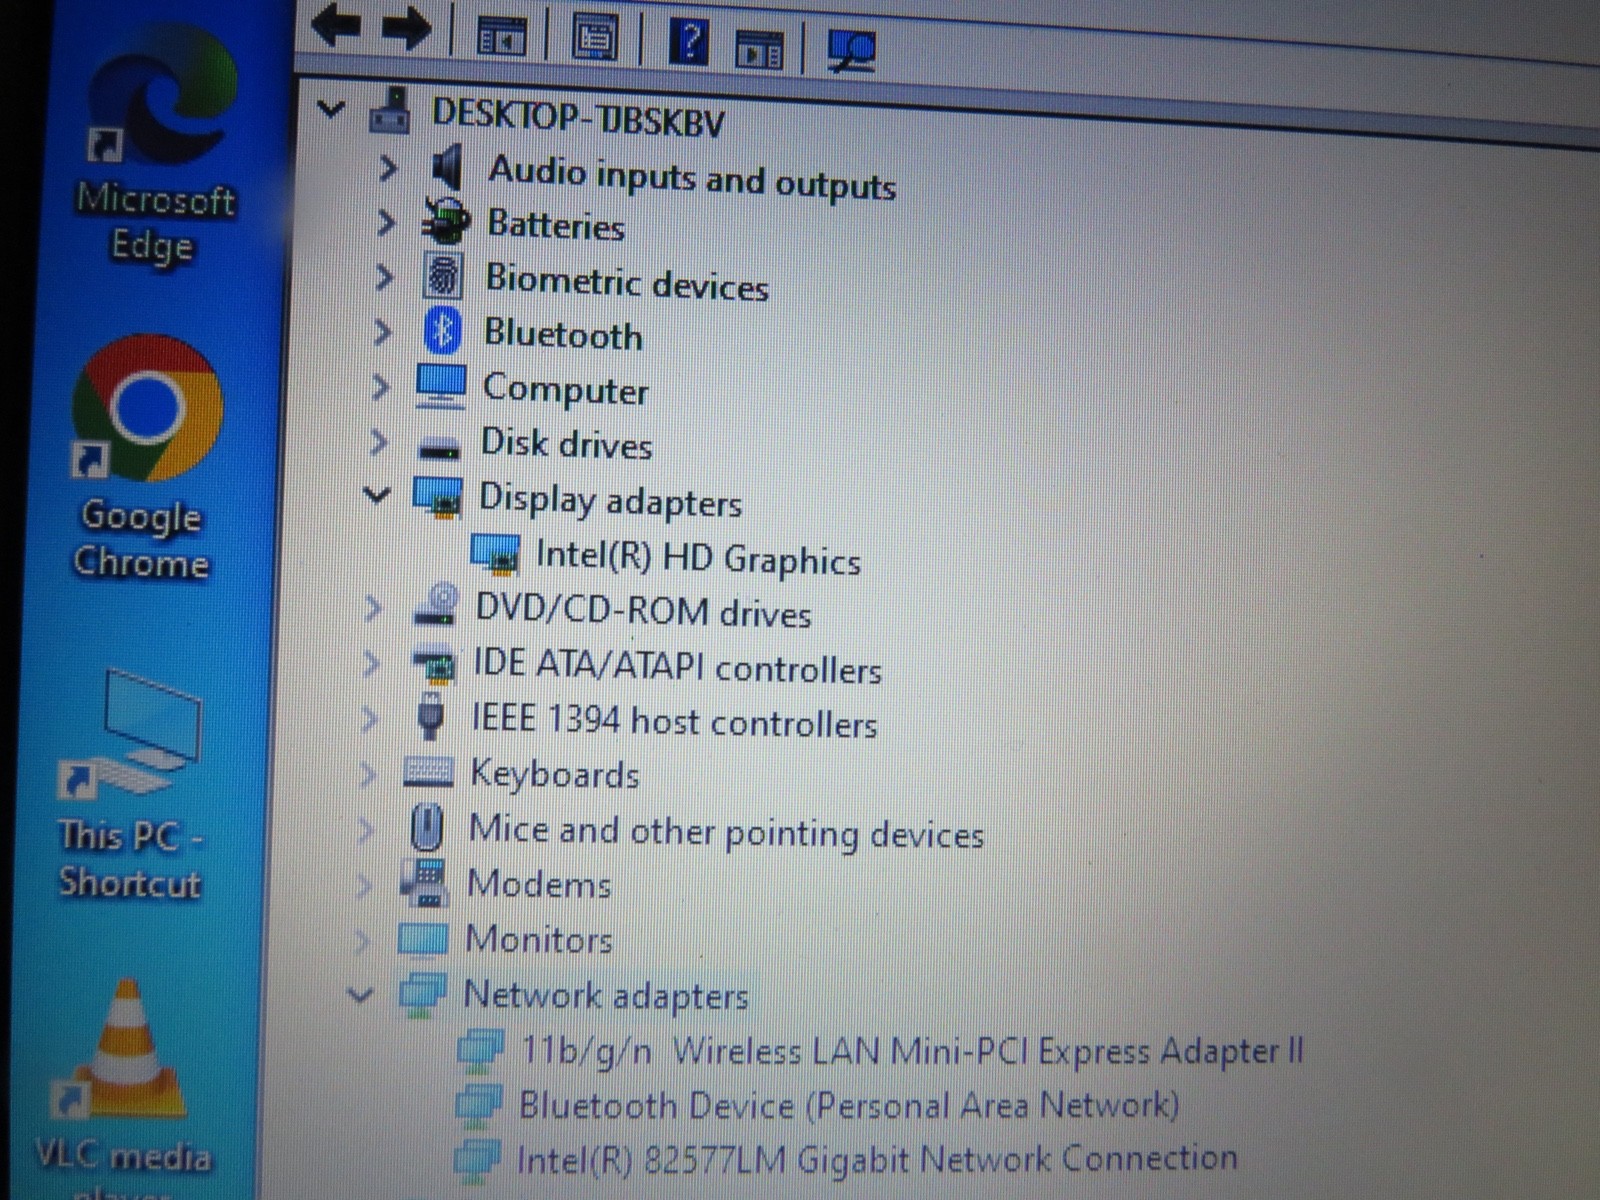The image size is (1600, 1200).
Task: Expand Audio inputs and outputs node
Action: [x=388, y=167]
